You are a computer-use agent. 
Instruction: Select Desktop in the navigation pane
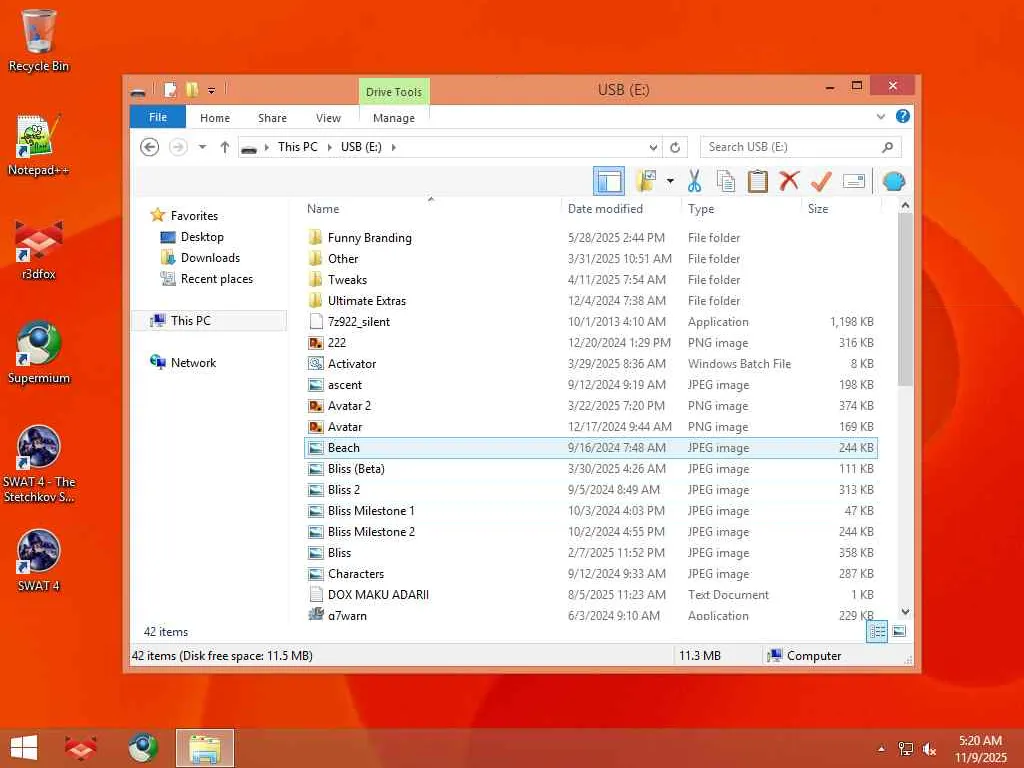point(202,237)
